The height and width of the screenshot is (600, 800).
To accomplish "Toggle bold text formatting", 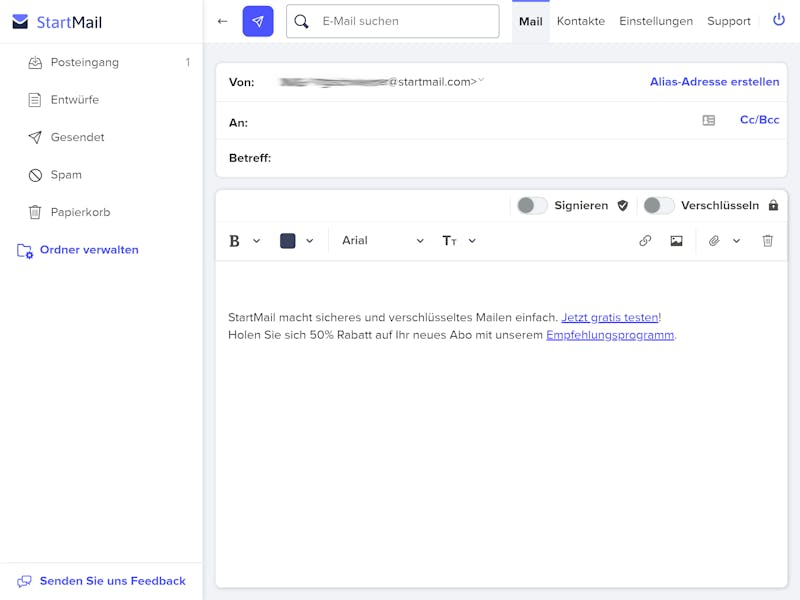I will (234, 241).
